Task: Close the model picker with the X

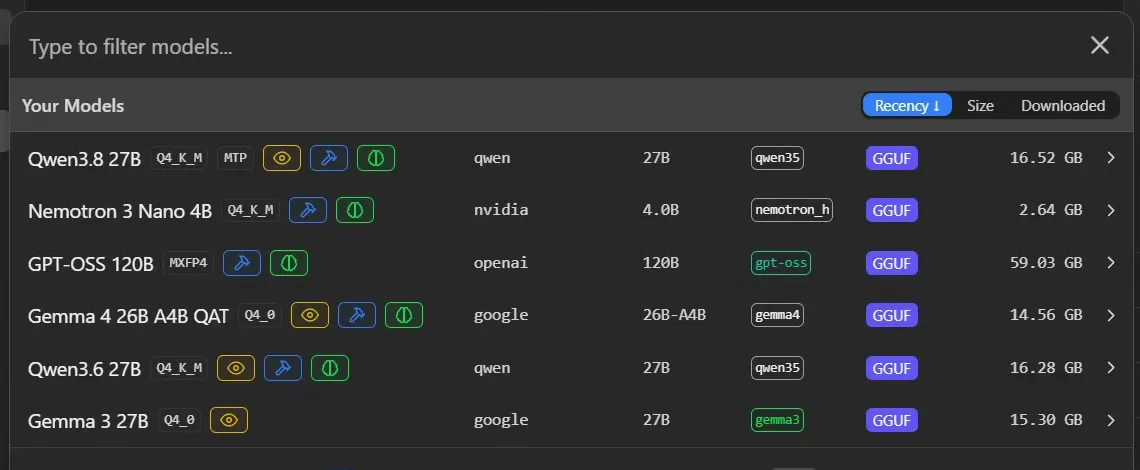Action: coord(1099,45)
